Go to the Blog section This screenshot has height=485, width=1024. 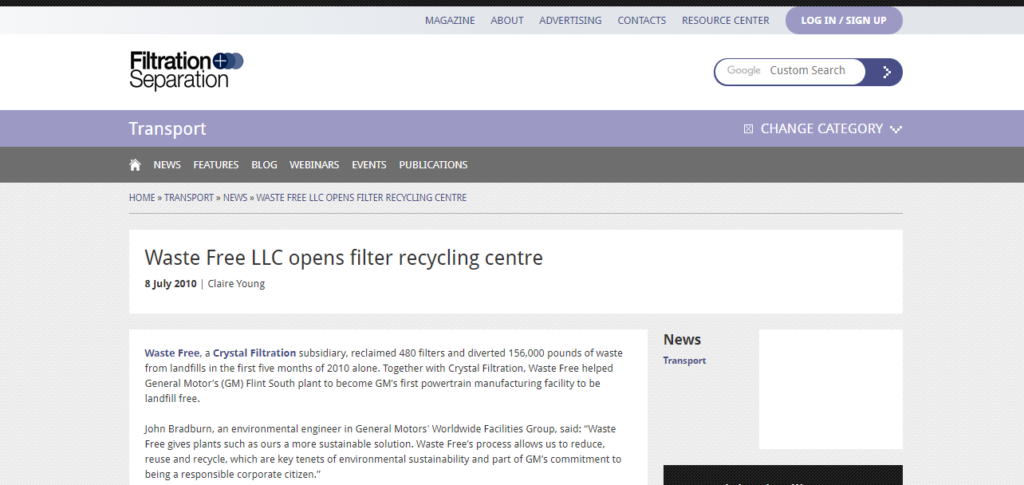click(x=264, y=165)
